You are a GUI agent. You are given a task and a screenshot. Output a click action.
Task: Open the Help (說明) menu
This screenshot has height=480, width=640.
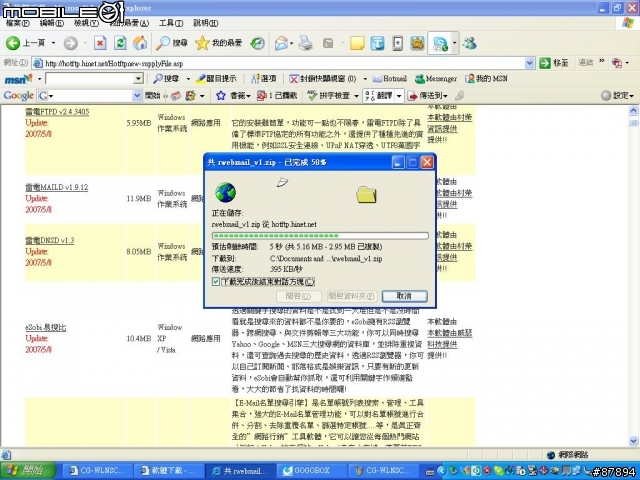point(205,23)
